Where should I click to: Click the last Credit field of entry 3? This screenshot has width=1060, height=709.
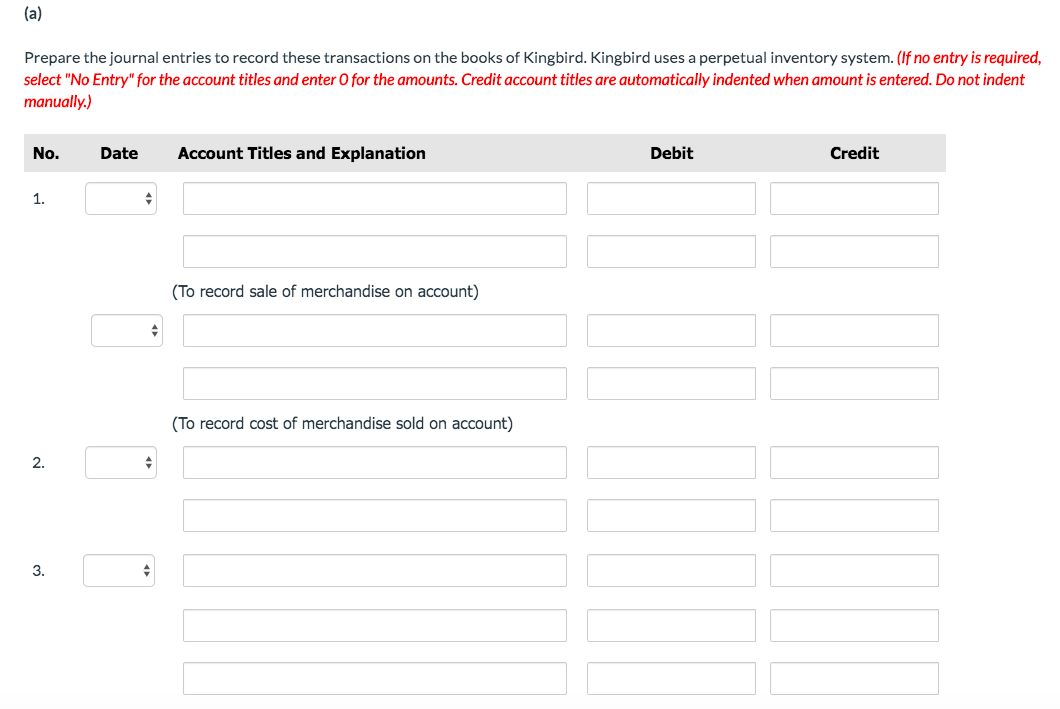point(854,678)
